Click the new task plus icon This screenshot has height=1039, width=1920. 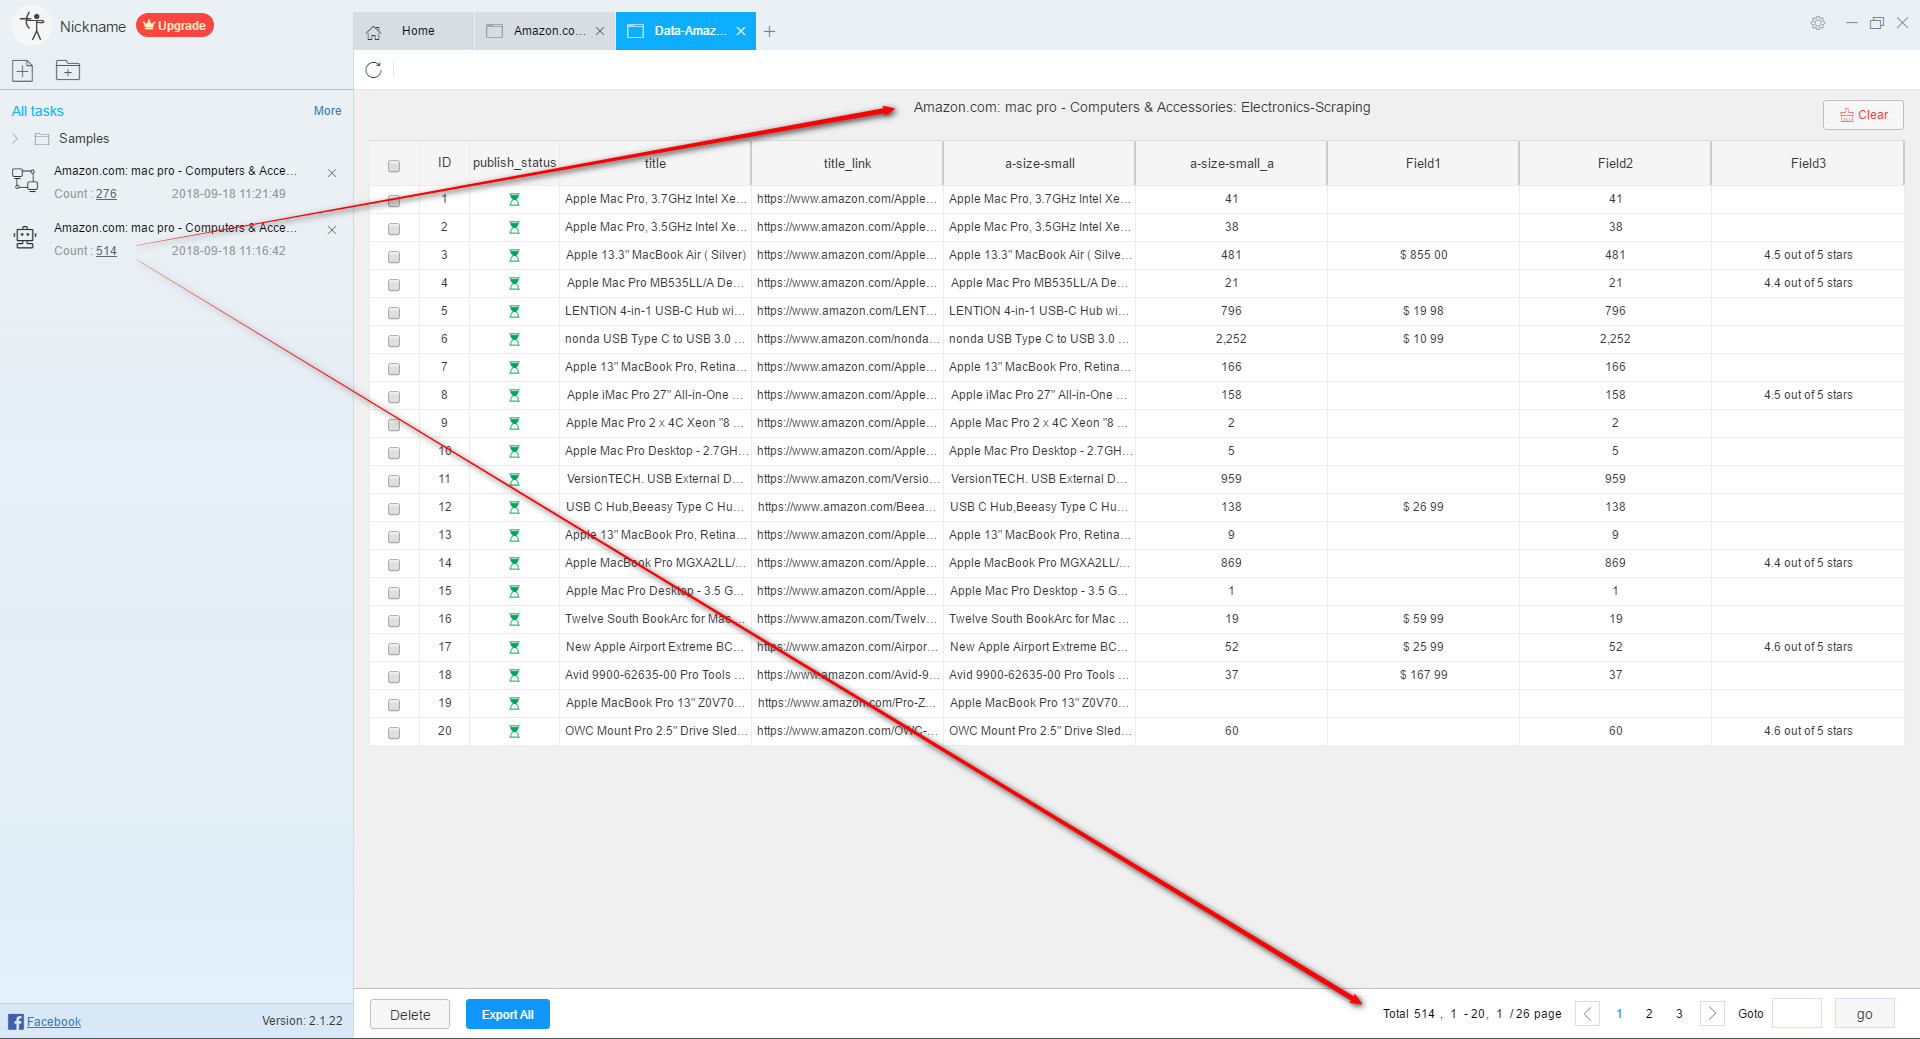click(x=22, y=70)
